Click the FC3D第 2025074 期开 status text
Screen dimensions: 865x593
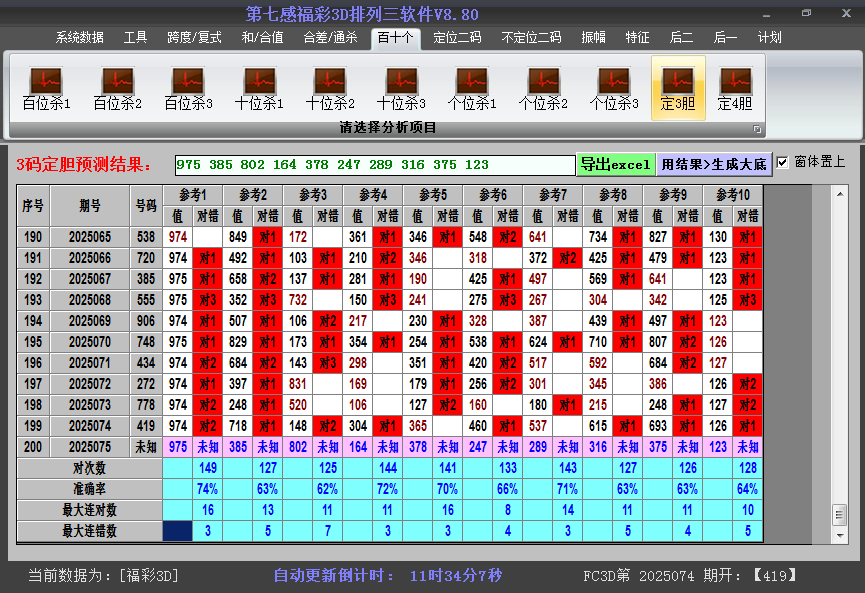click(x=690, y=576)
